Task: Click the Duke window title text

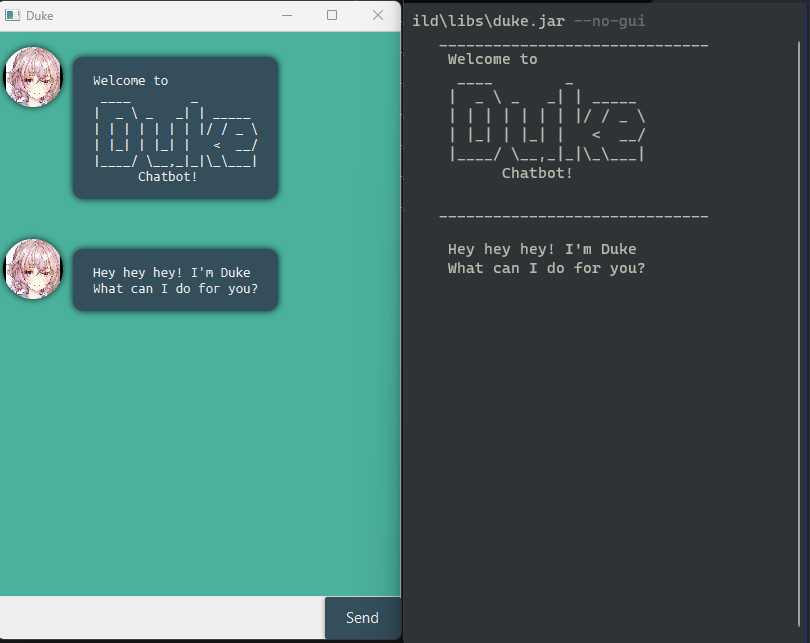Action: point(40,16)
